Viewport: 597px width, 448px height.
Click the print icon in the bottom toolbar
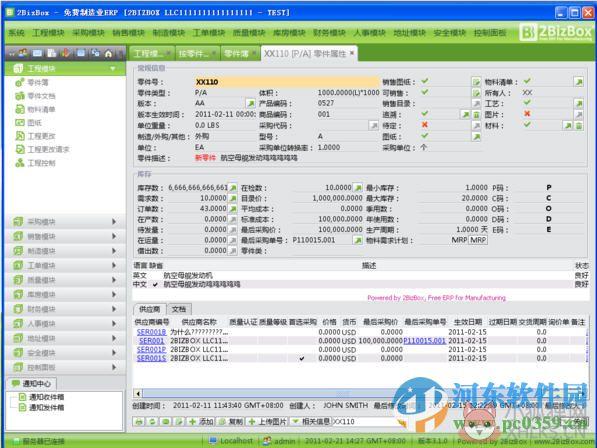[139, 422]
